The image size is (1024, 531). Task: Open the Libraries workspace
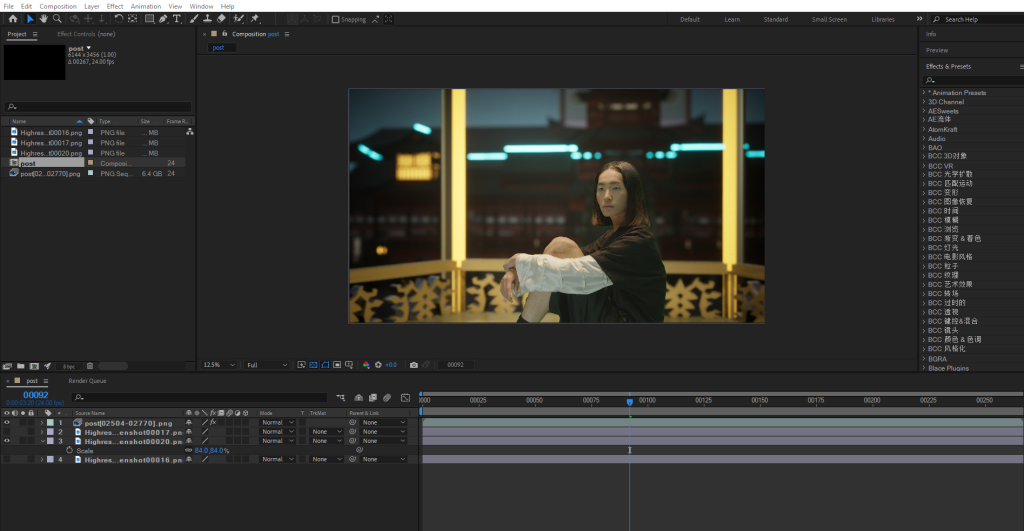coord(882,20)
